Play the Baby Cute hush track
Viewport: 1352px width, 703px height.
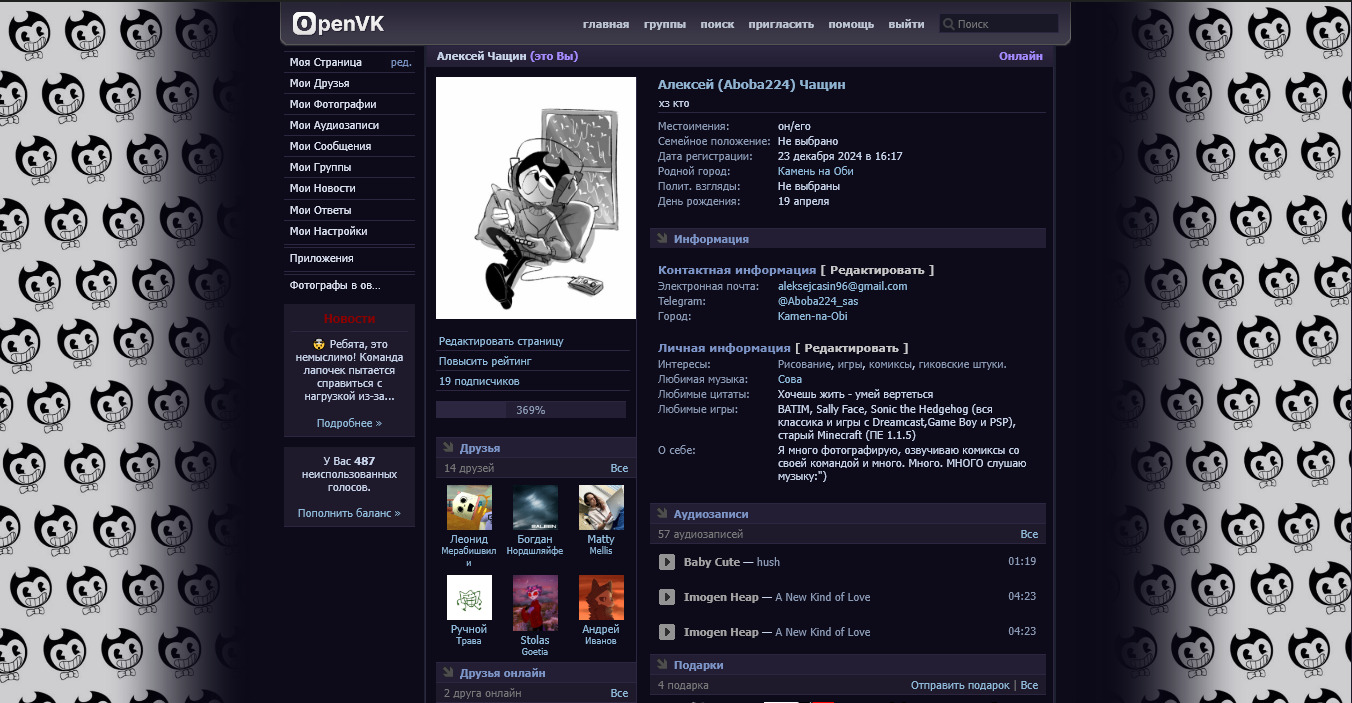(x=667, y=562)
